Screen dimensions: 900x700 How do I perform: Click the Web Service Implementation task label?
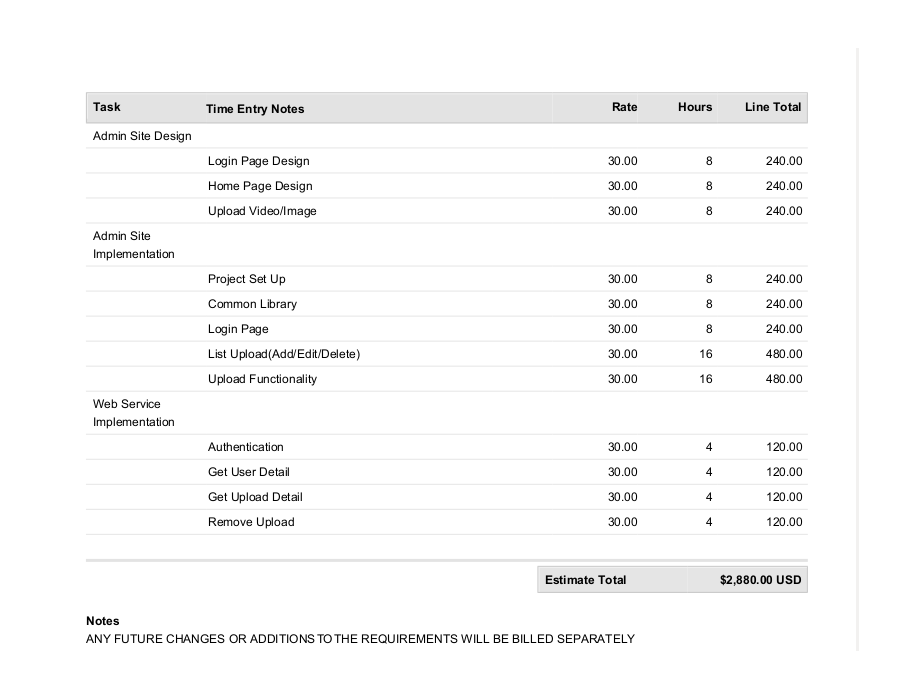133,413
